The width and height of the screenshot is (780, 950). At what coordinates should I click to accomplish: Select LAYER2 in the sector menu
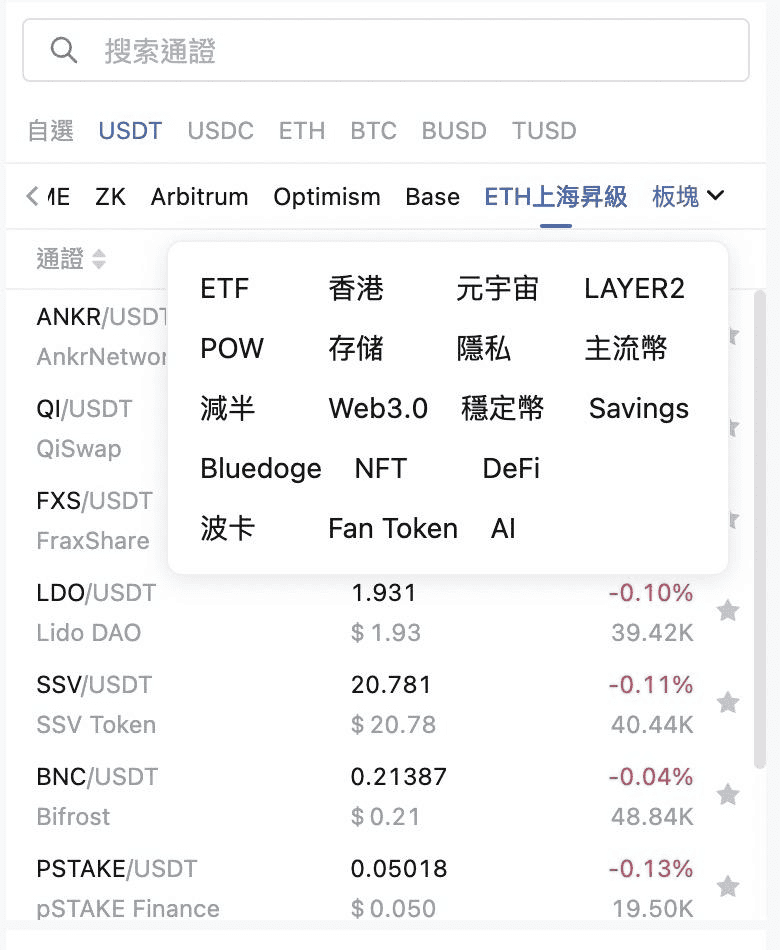[x=634, y=288]
